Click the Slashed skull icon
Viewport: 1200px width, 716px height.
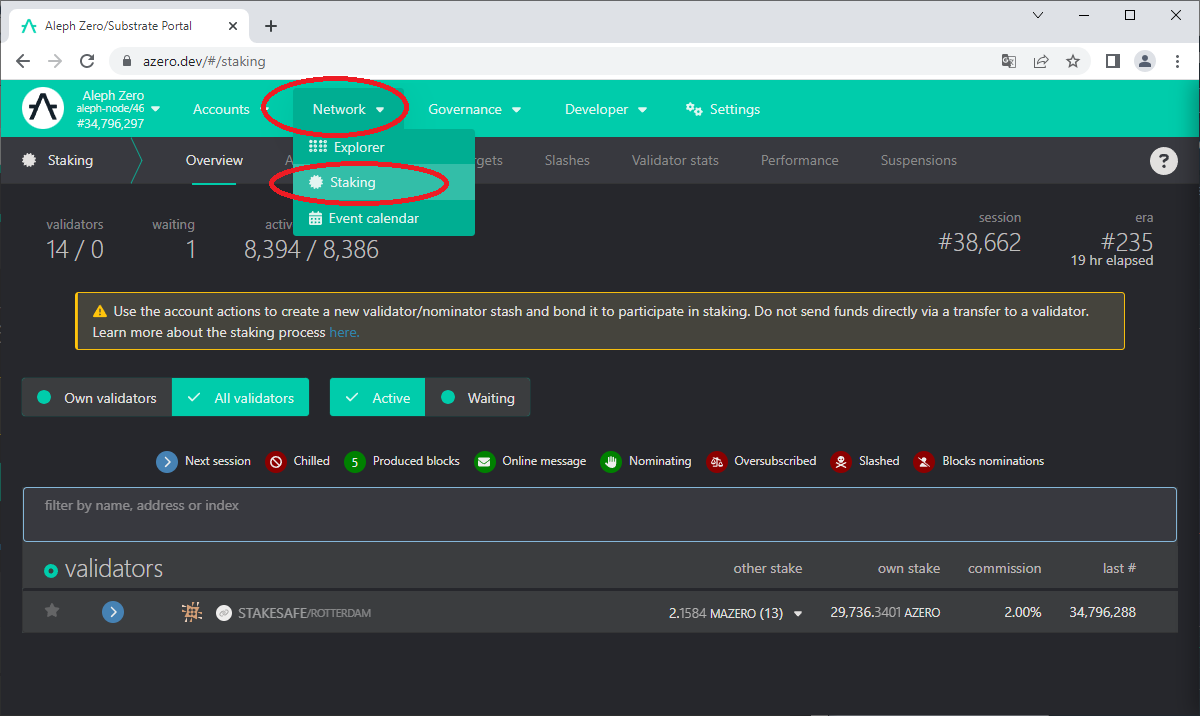click(841, 462)
